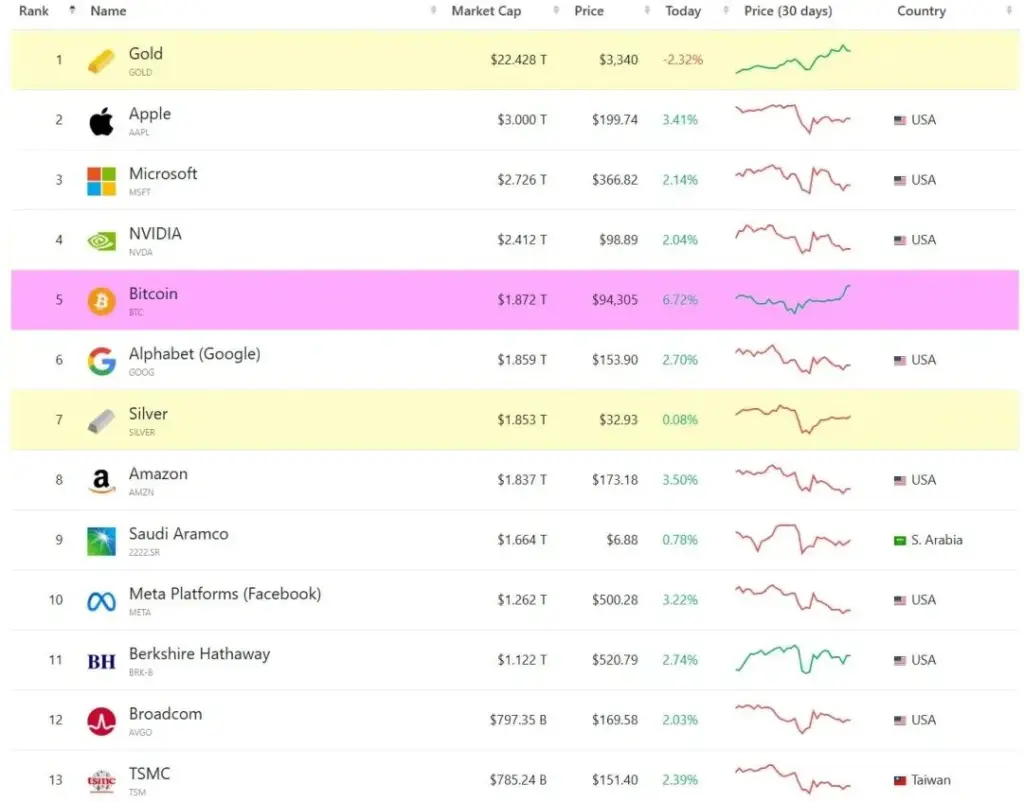Image resolution: width=1024 pixels, height=802 pixels.
Task: Select the Amazon smile logo
Action: coord(100,479)
